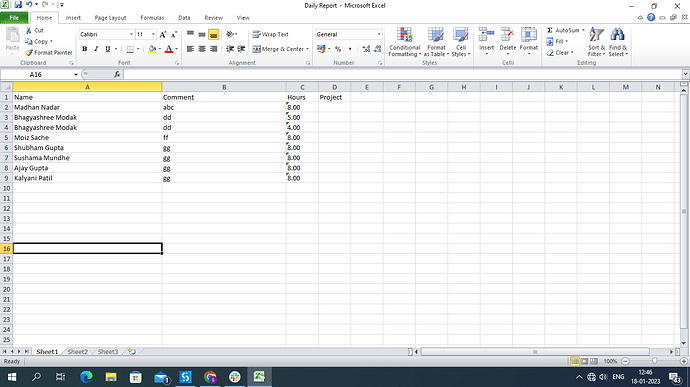This screenshot has height=387, width=690.
Task: Switch to the Formulas ribbon tab
Action: click(152, 18)
